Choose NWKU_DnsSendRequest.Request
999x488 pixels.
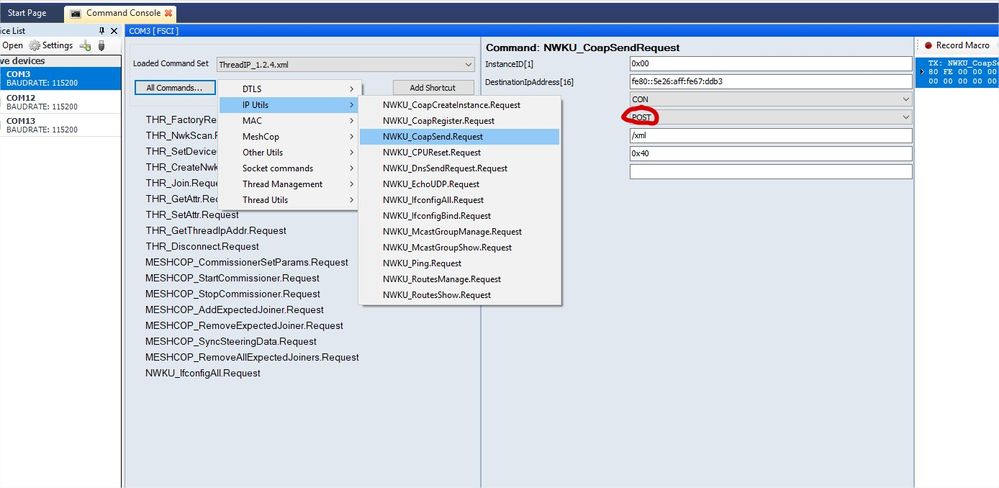click(x=460, y=168)
